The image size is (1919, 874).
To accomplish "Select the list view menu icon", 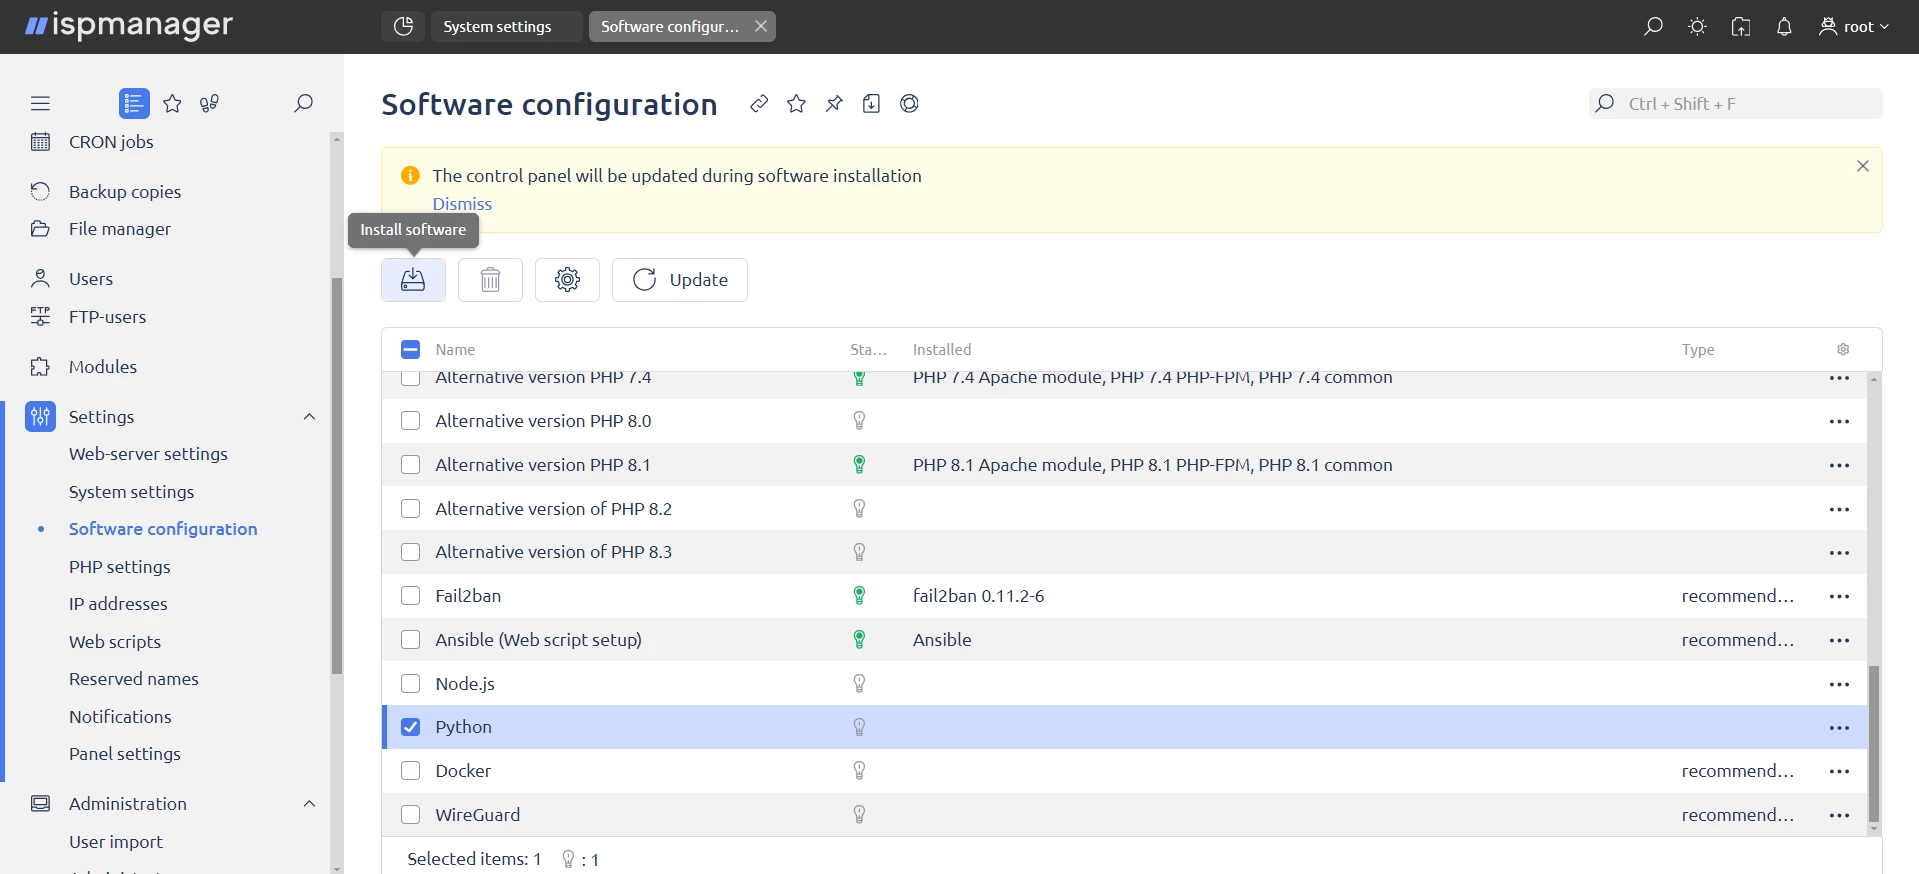I will tap(134, 103).
